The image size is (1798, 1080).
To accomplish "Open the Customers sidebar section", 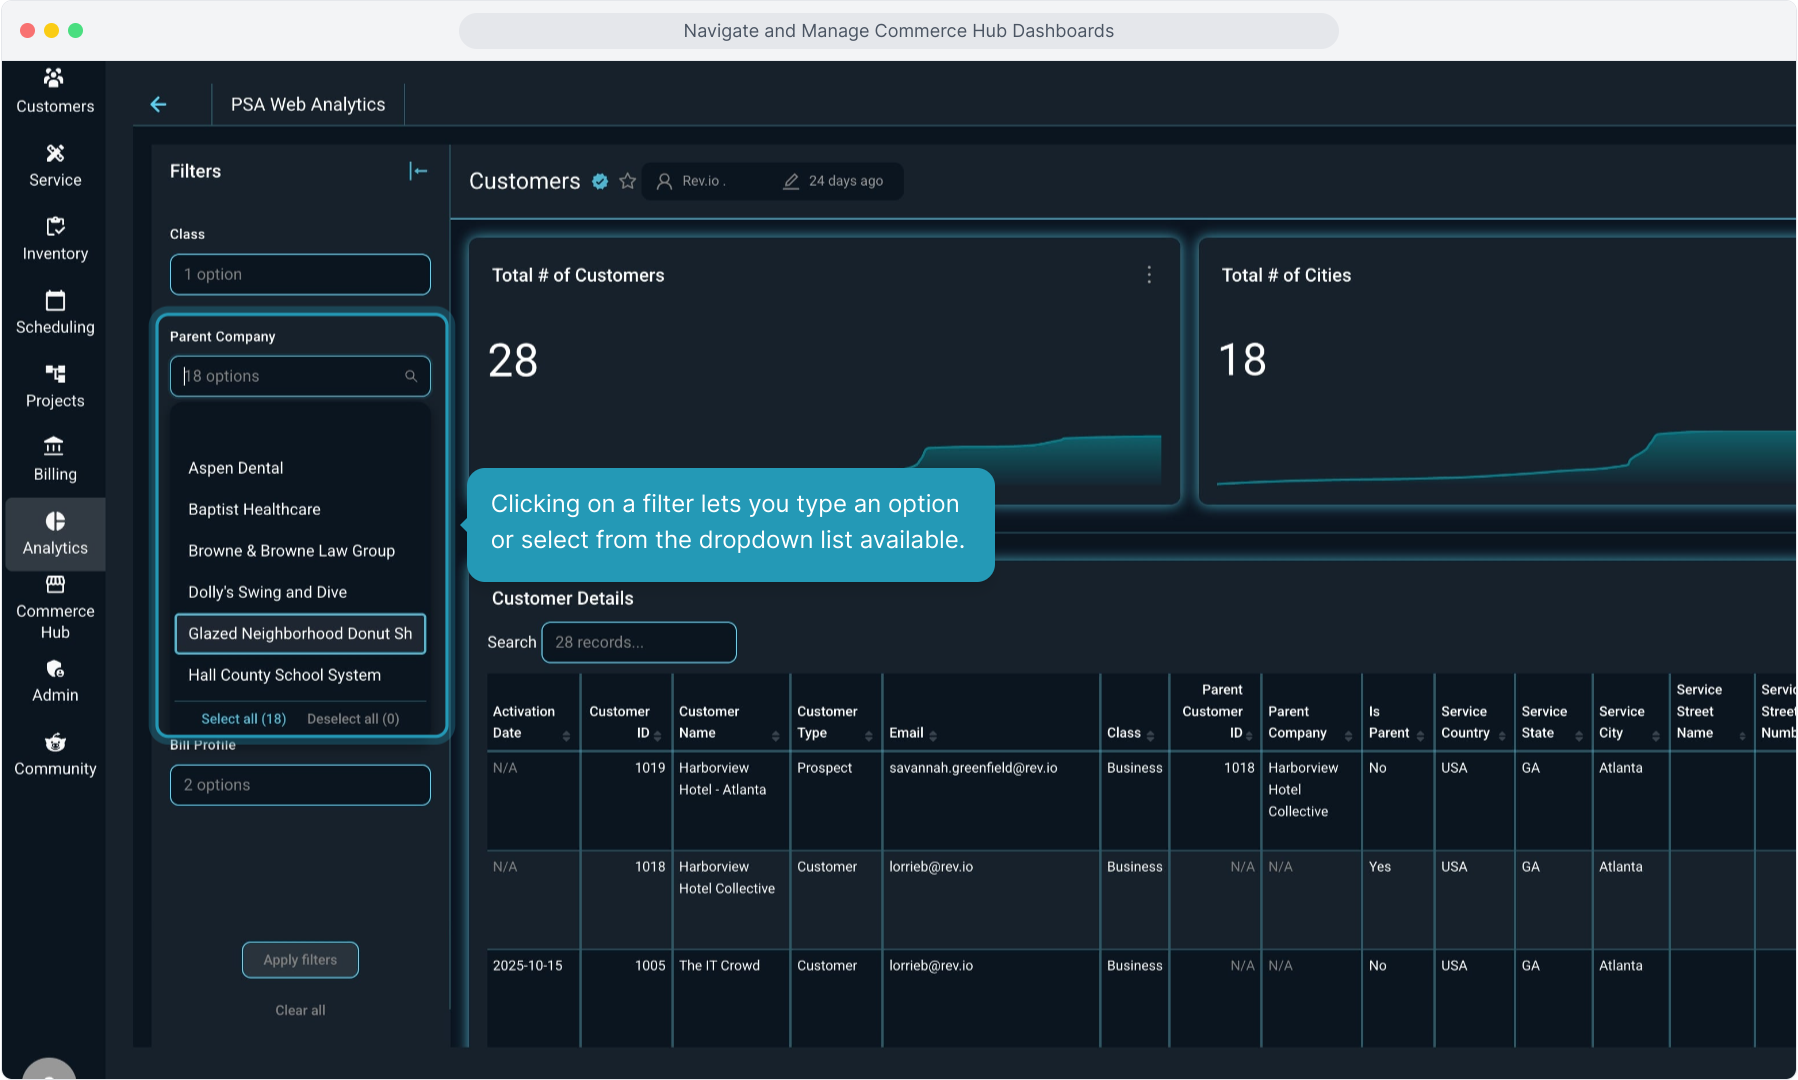I will 55,90.
